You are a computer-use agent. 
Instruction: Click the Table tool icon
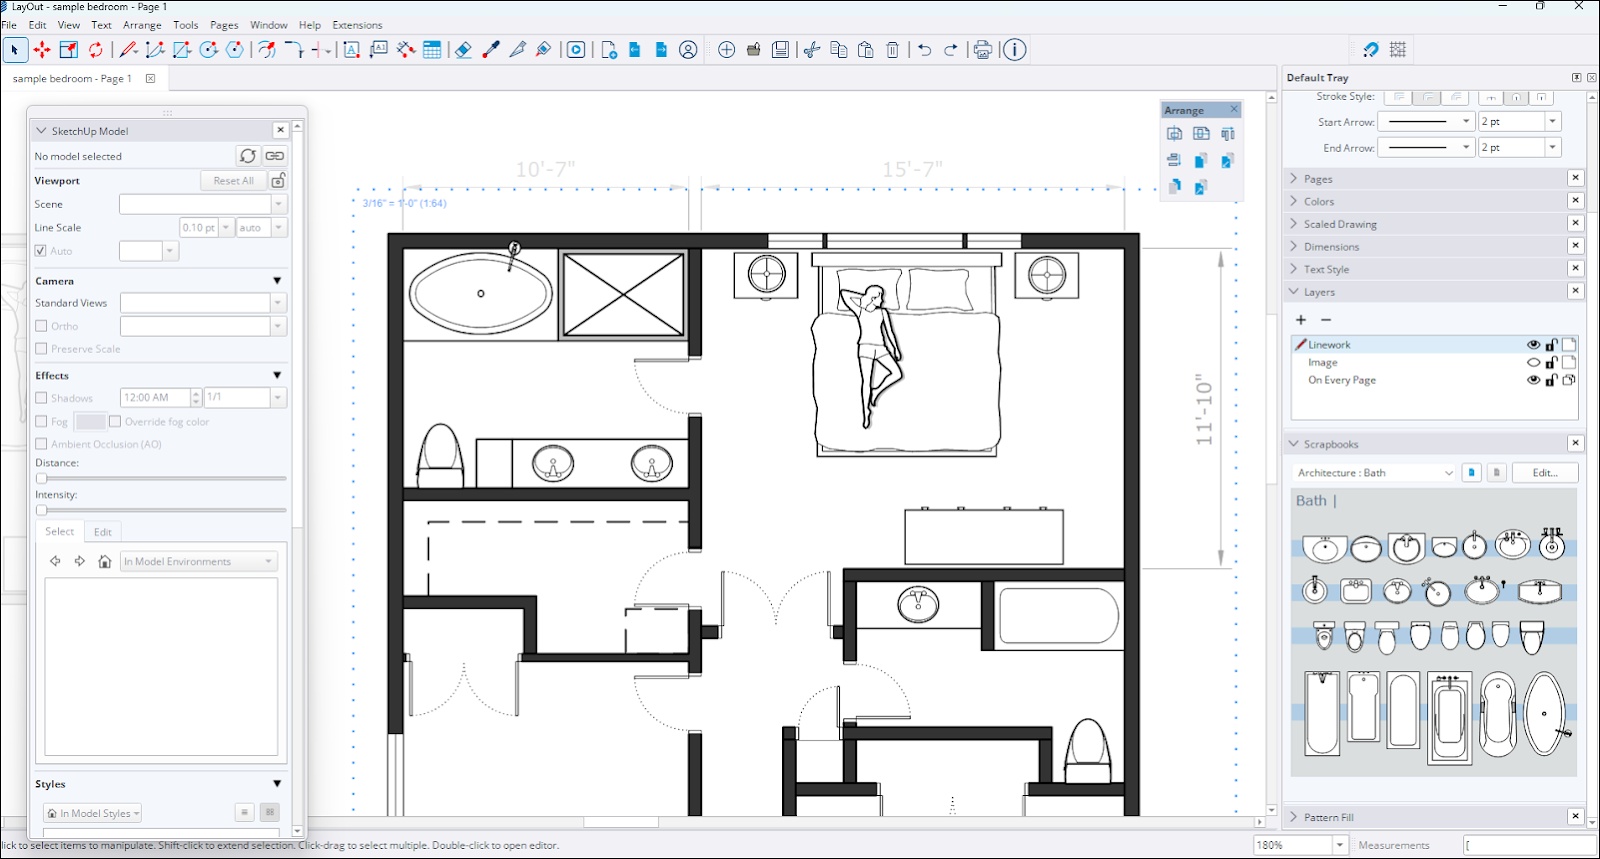click(x=432, y=50)
